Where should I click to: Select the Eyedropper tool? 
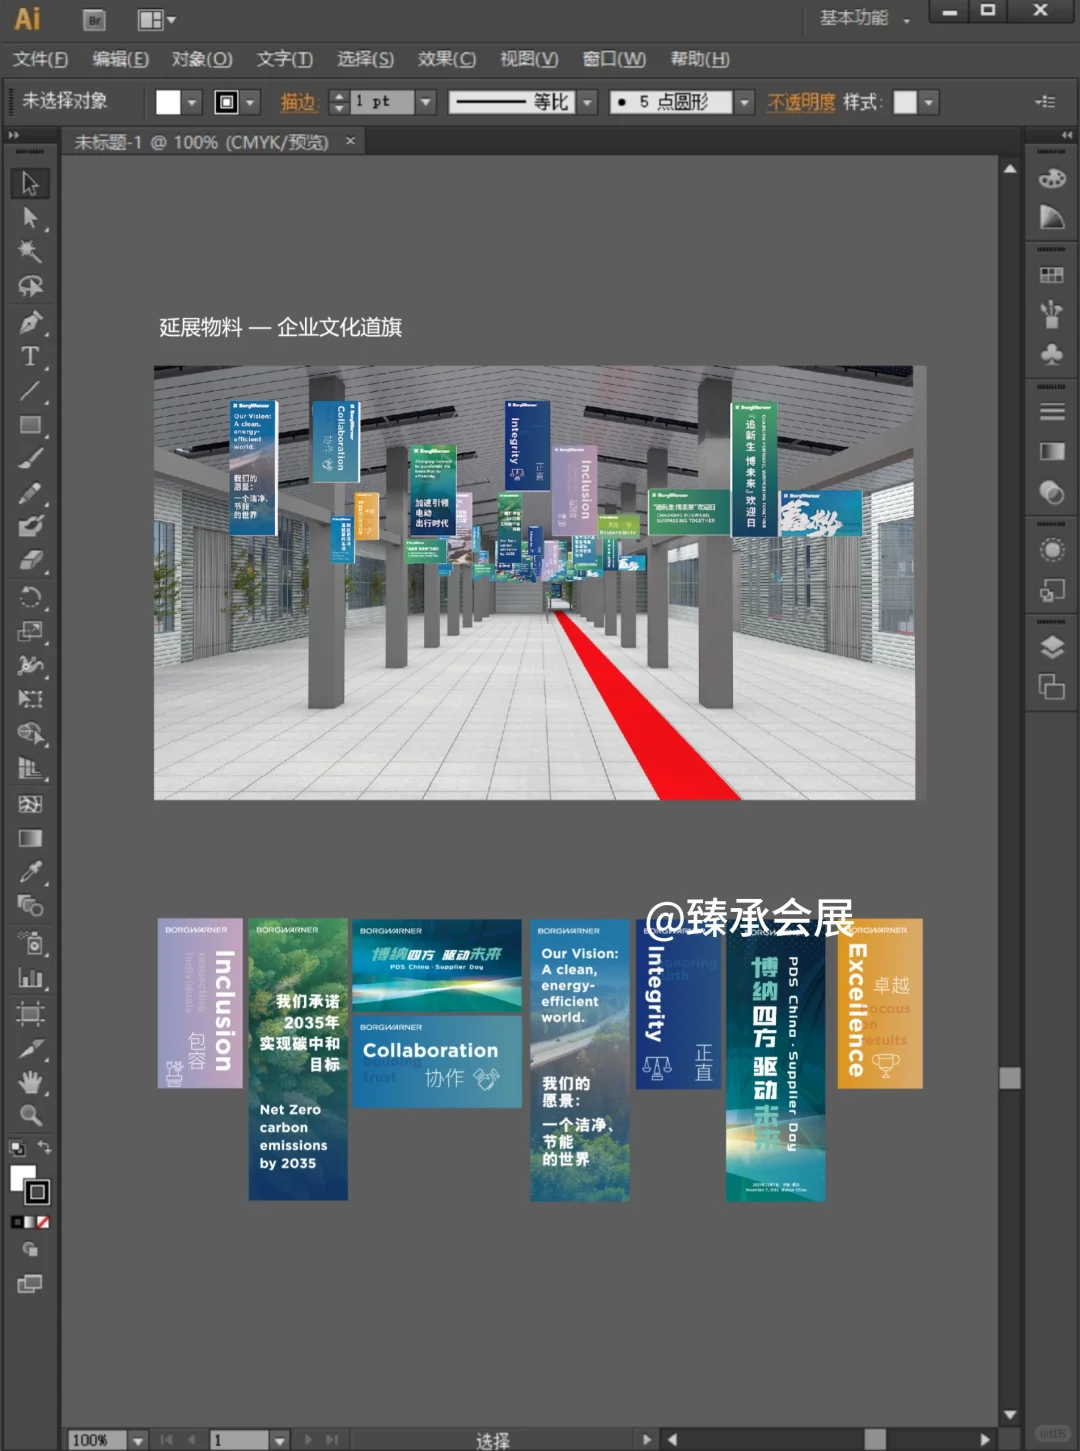point(30,872)
